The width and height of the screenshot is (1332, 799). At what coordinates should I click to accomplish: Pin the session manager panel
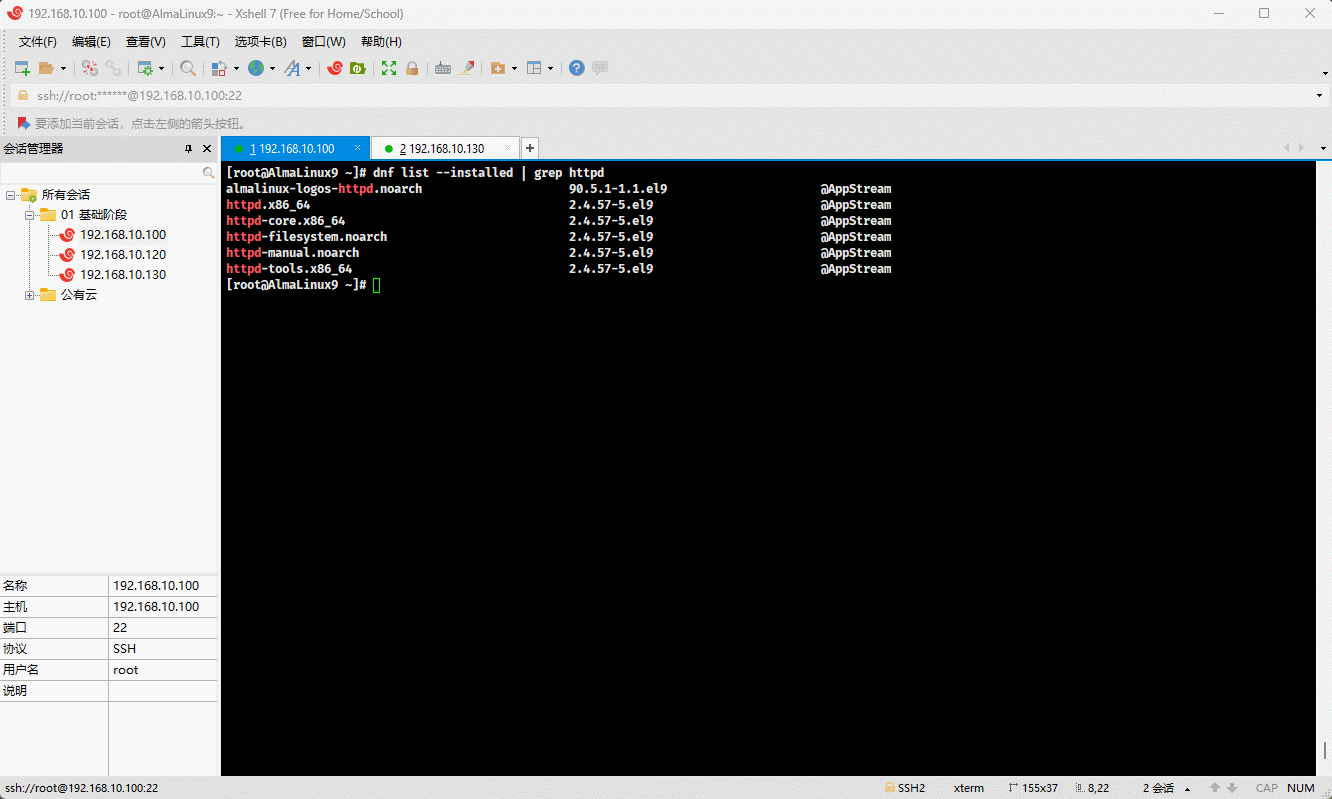pyautogui.click(x=188, y=149)
